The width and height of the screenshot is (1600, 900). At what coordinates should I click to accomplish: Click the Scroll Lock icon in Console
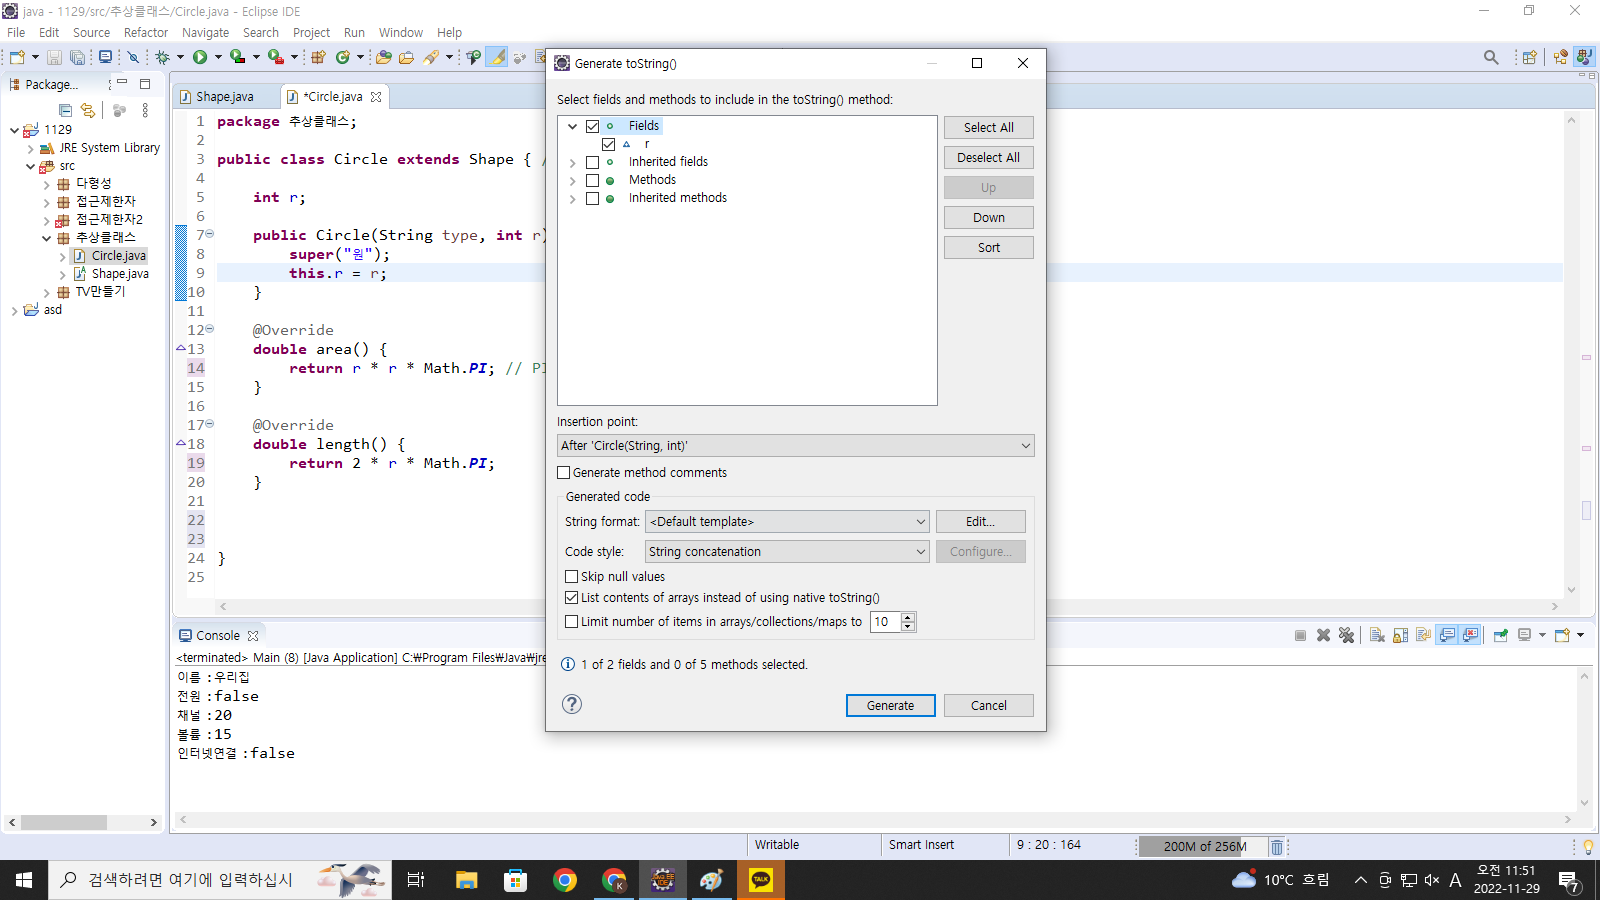[x=1400, y=635]
